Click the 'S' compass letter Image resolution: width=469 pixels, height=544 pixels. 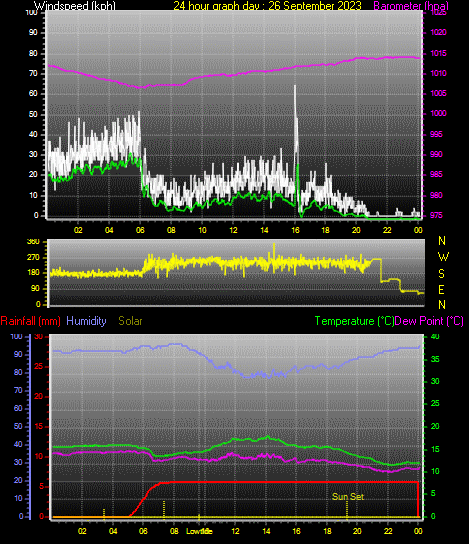coord(441,274)
